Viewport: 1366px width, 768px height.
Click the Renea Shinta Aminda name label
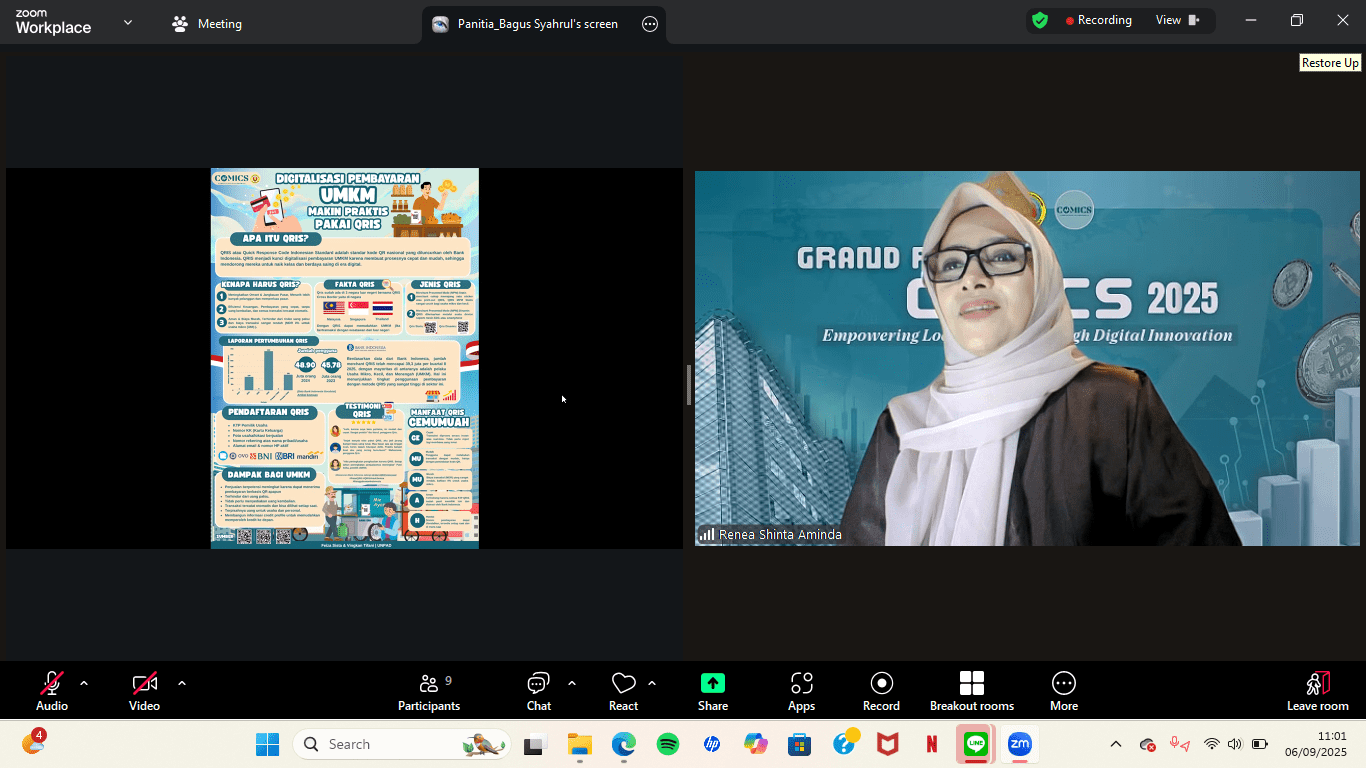pos(780,535)
